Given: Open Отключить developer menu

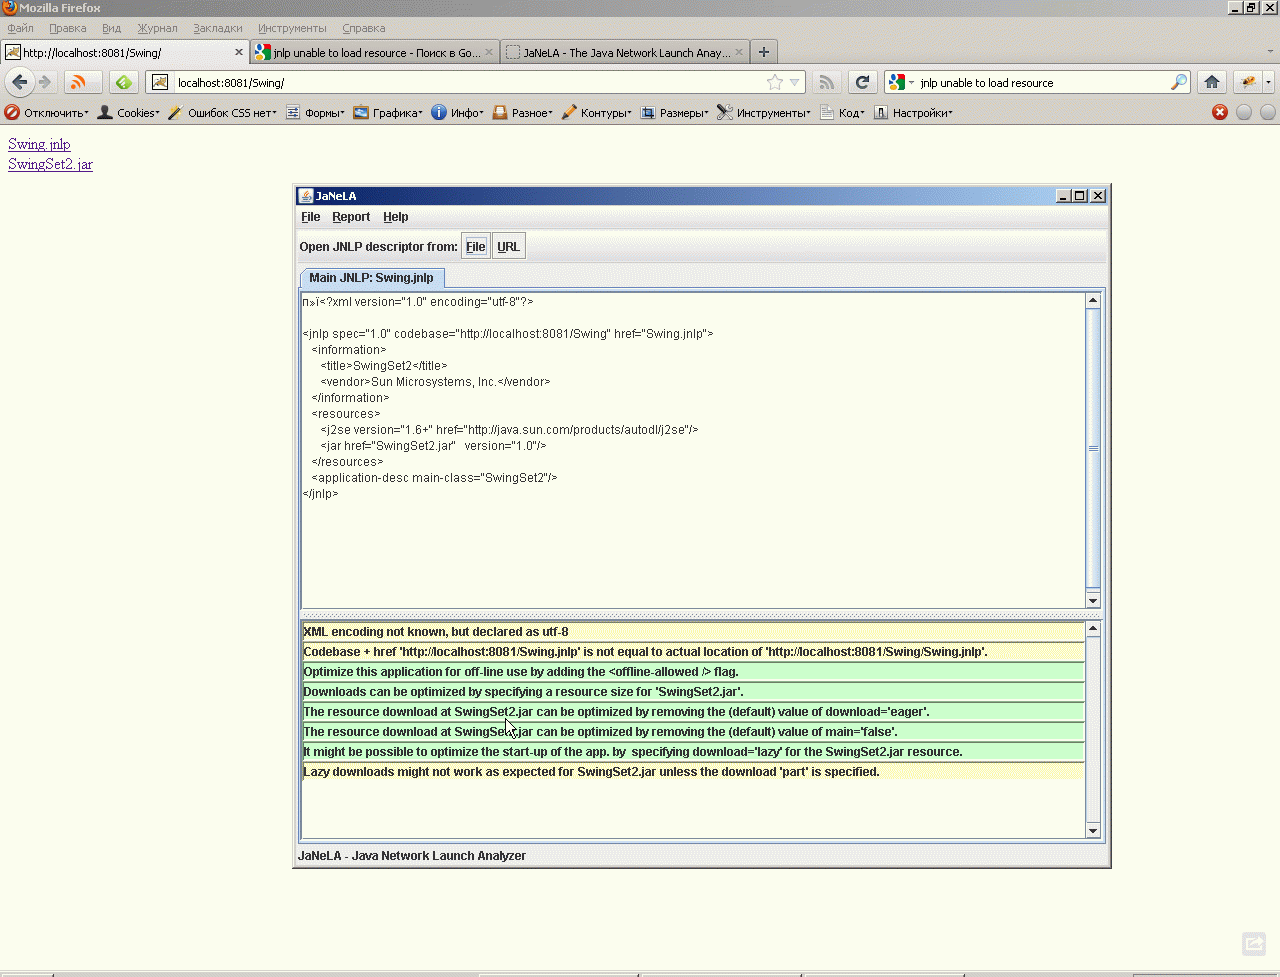Looking at the screenshot, I should (47, 113).
